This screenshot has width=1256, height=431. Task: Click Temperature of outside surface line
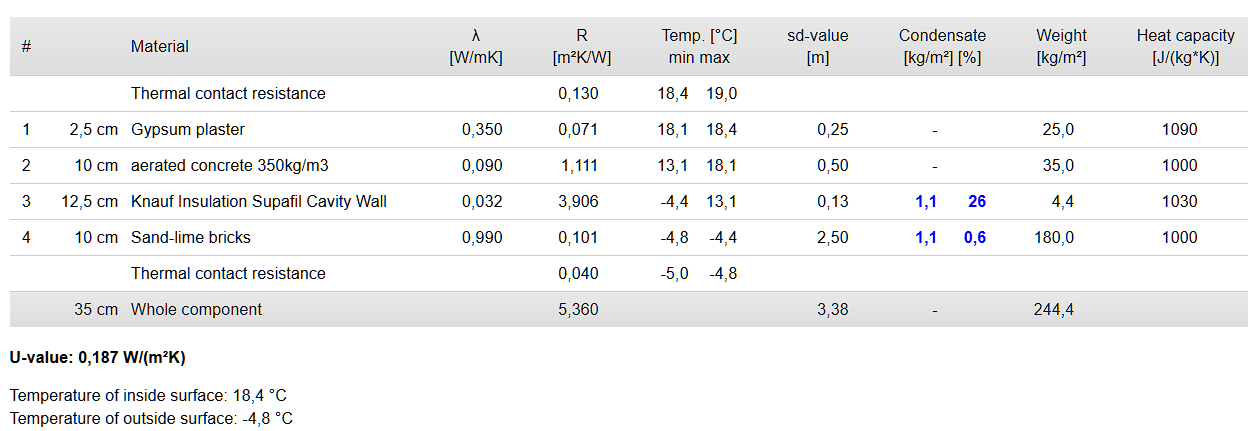click(x=151, y=418)
